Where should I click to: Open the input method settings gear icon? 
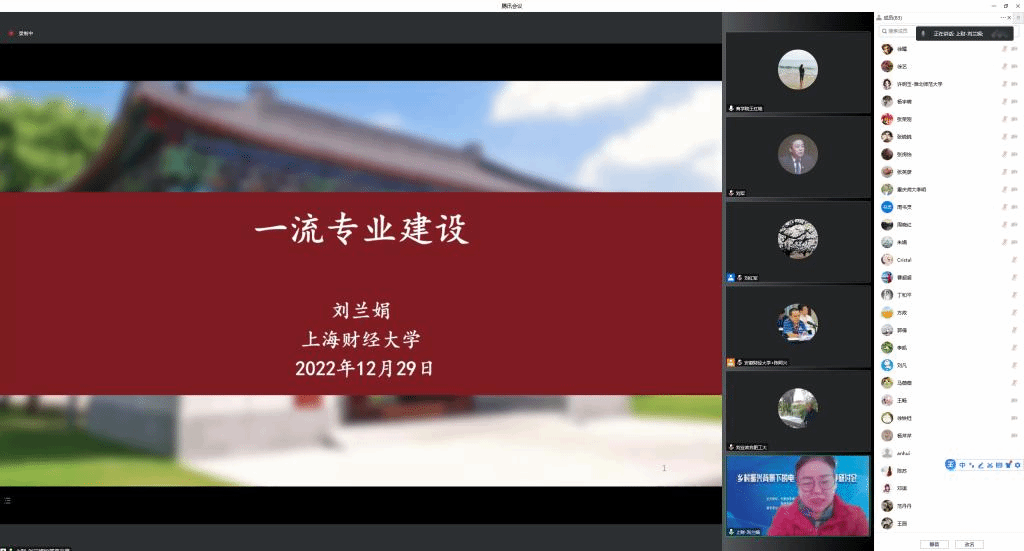[x=1018, y=465]
